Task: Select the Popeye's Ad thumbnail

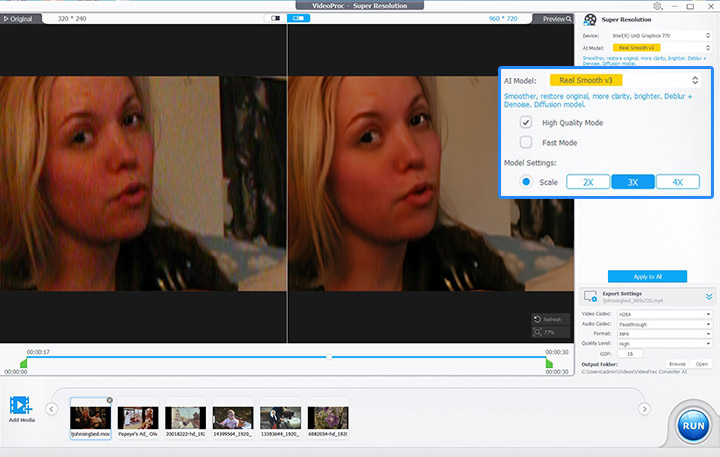Action: [x=138, y=418]
